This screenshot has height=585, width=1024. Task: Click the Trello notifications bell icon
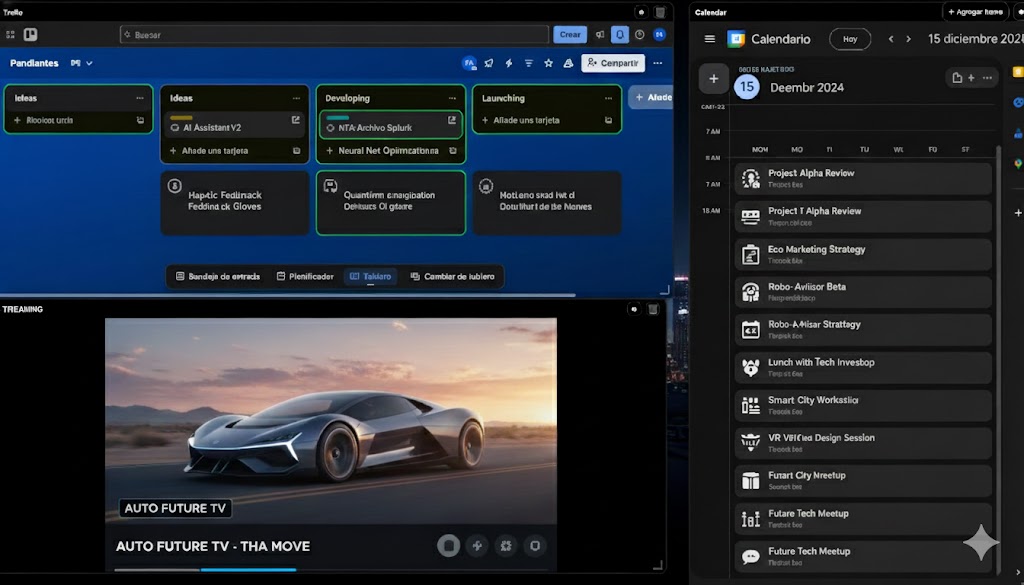(620, 34)
